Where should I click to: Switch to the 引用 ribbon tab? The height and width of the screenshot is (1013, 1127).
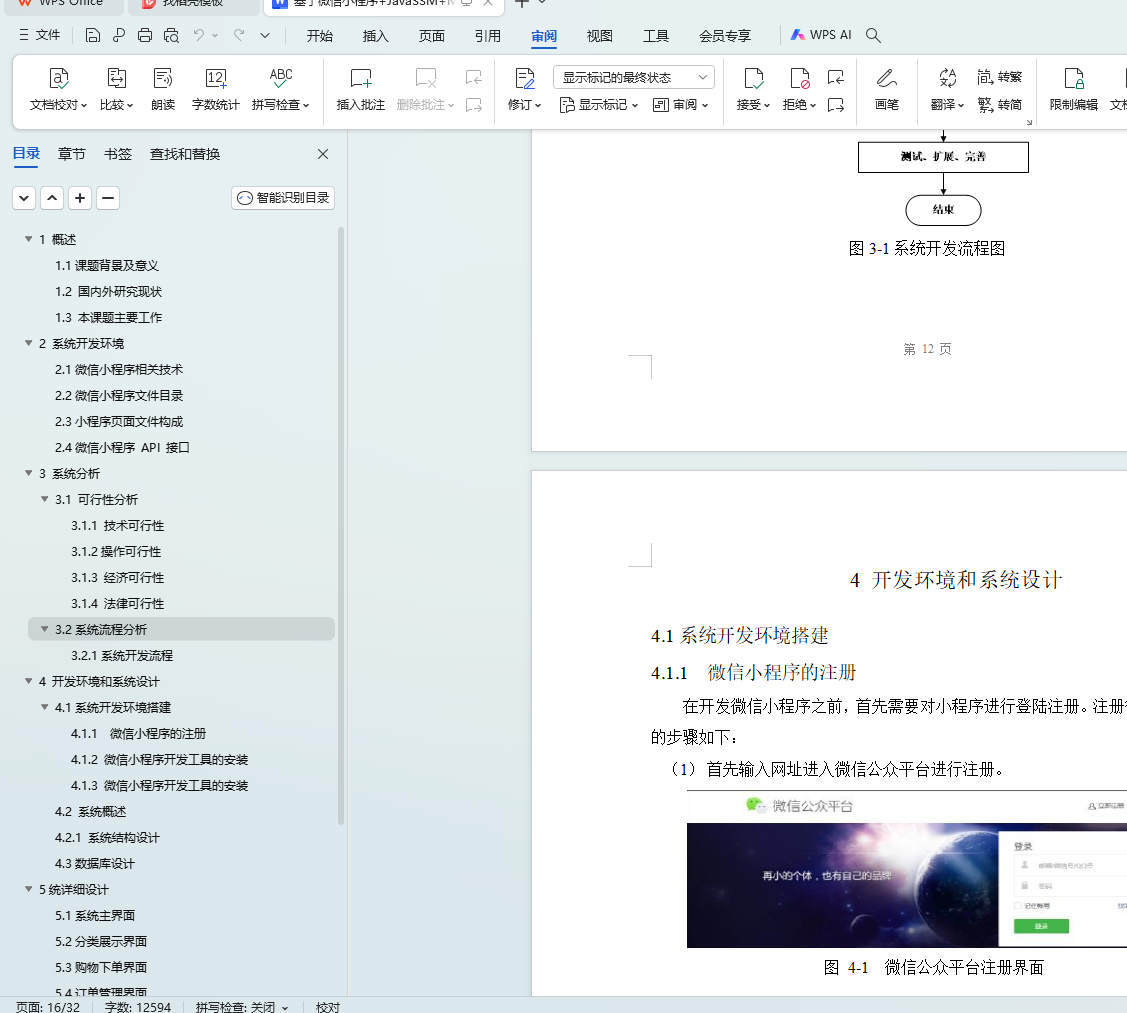click(x=487, y=36)
